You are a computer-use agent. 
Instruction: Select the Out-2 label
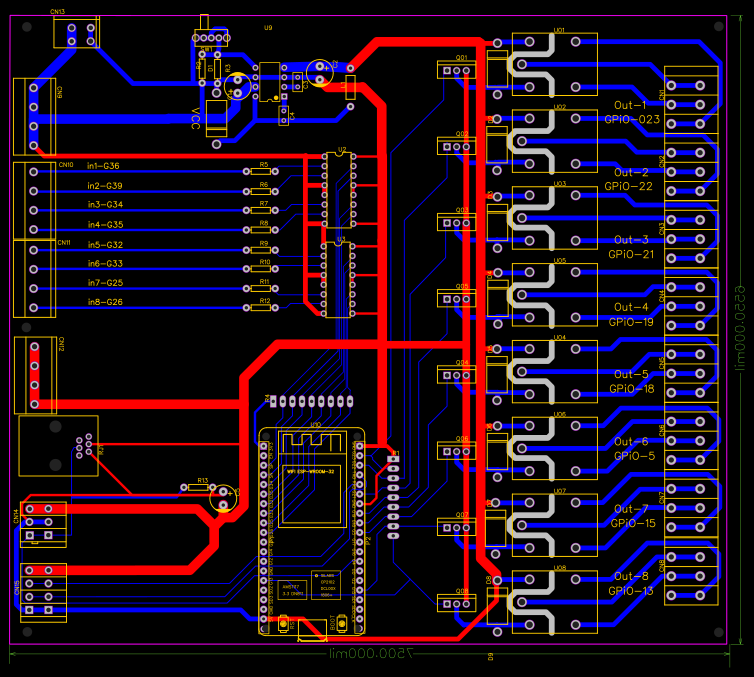click(631, 172)
